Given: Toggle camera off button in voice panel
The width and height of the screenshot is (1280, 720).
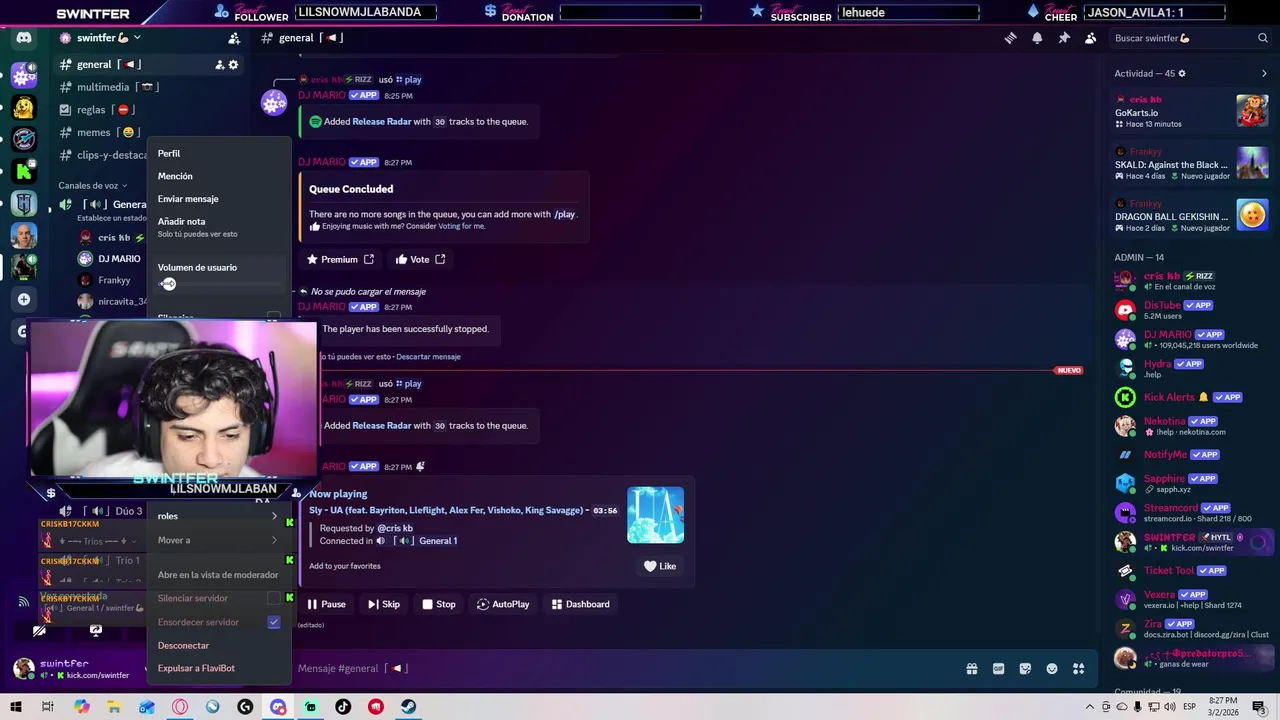Looking at the screenshot, I should 39,631.
